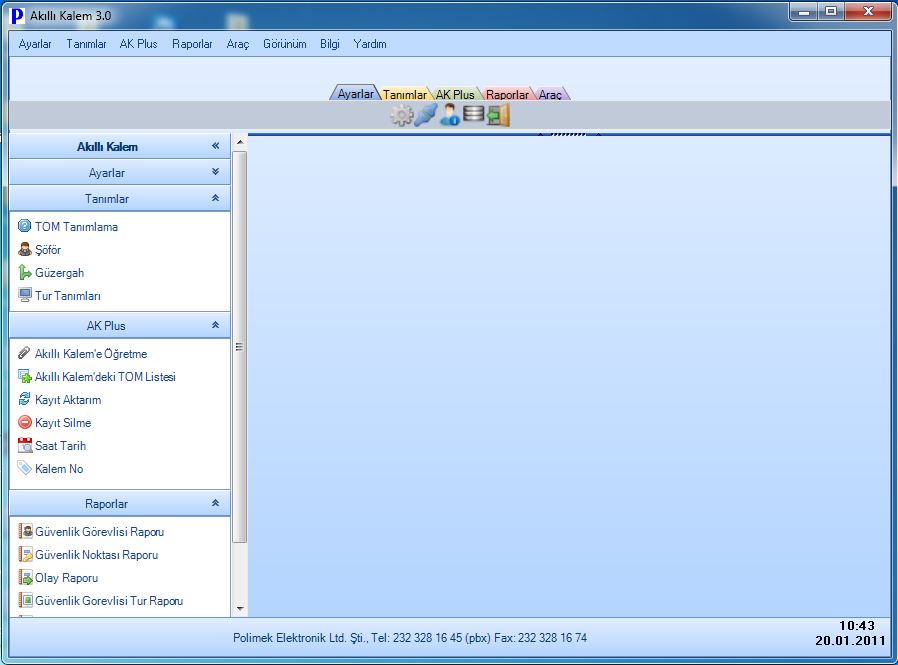This screenshot has height=665, width=898.
Task: Switch to the red Raporlar toolbar tab
Action: [507, 95]
